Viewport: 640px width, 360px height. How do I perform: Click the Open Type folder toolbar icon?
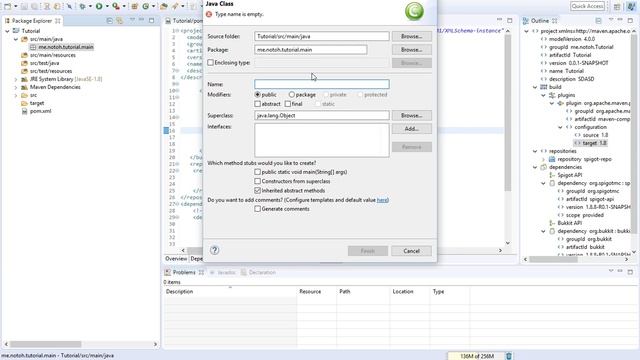coord(164,6)
